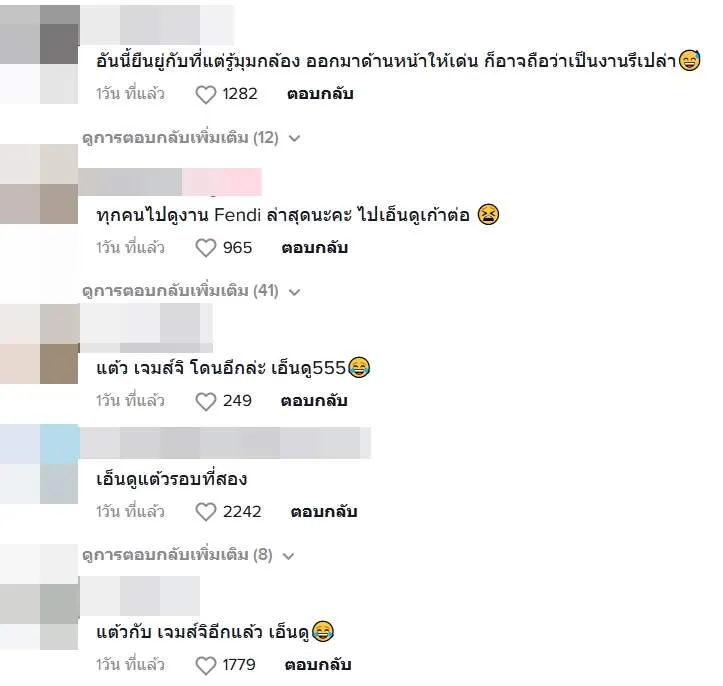Reply to the Fendi comment

coord(314,248)
